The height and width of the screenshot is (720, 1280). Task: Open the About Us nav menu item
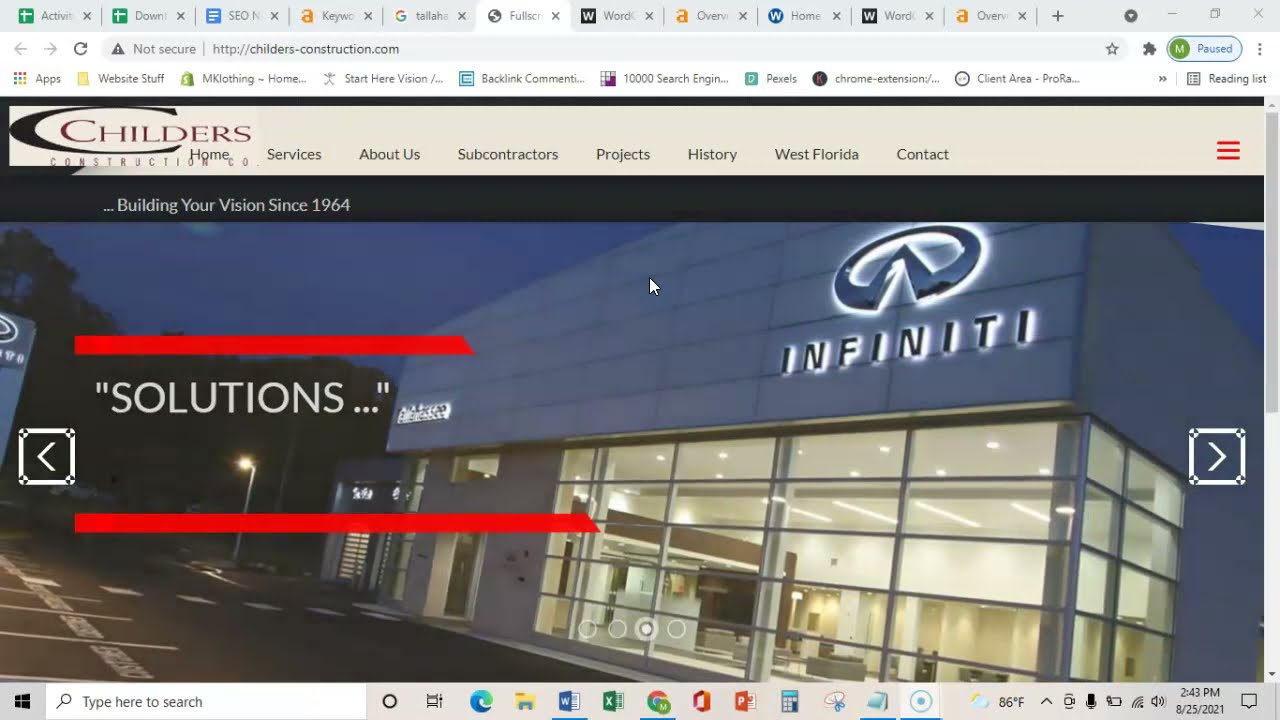tap(389, 154)
